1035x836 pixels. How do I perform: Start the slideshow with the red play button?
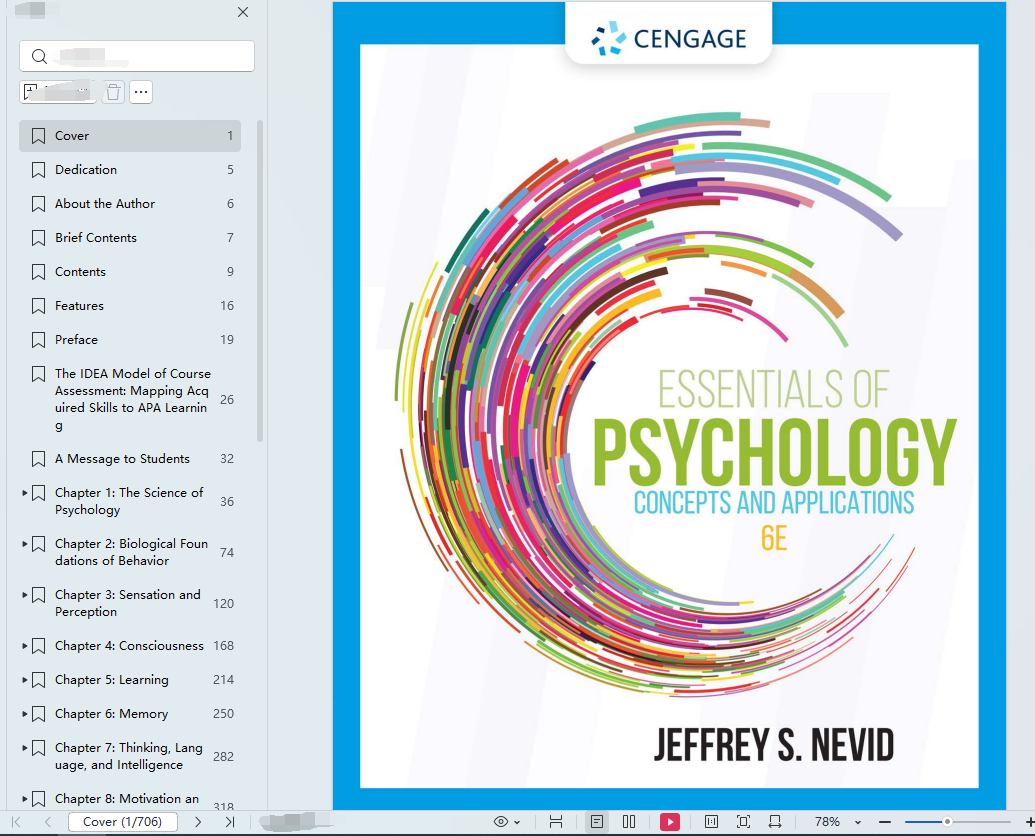click(670, 821)
